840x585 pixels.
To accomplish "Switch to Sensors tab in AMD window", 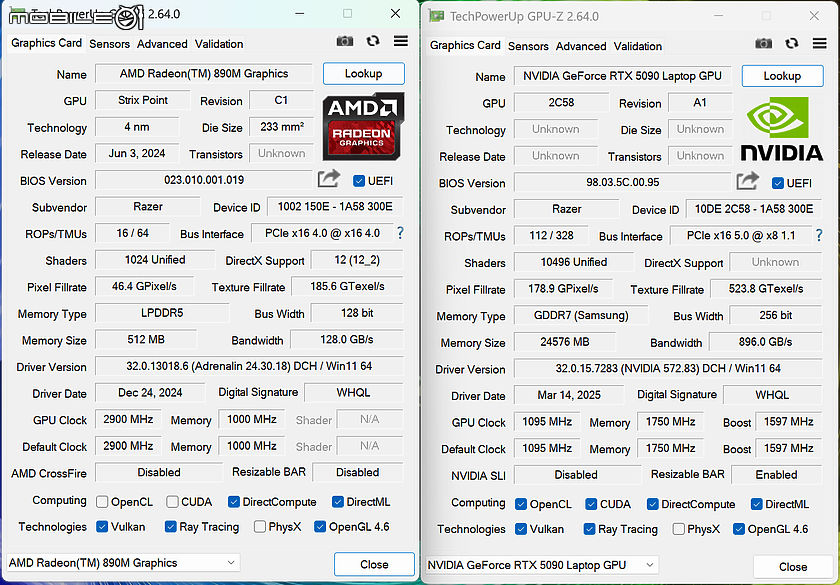I will (x=109, y=44).
